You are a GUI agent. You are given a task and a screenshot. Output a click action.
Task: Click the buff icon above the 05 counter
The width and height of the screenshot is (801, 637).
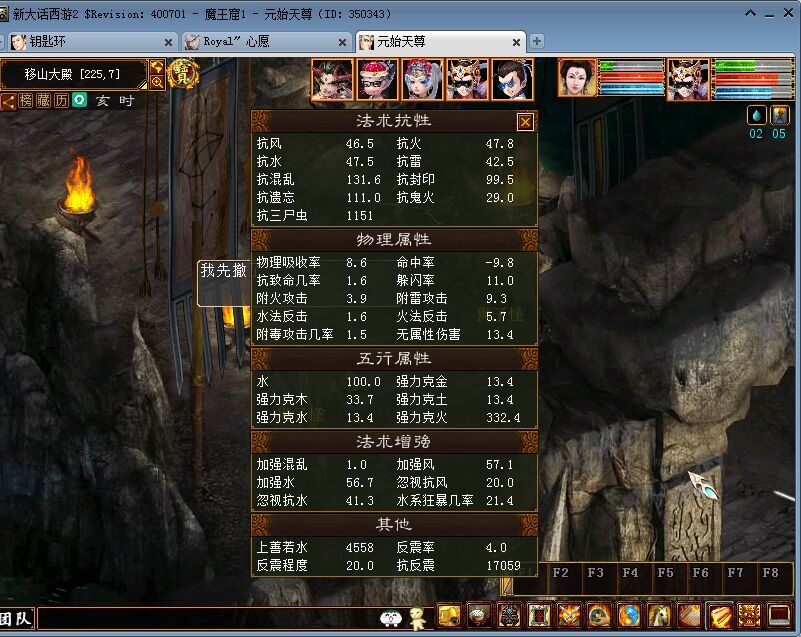click(780, 115)
